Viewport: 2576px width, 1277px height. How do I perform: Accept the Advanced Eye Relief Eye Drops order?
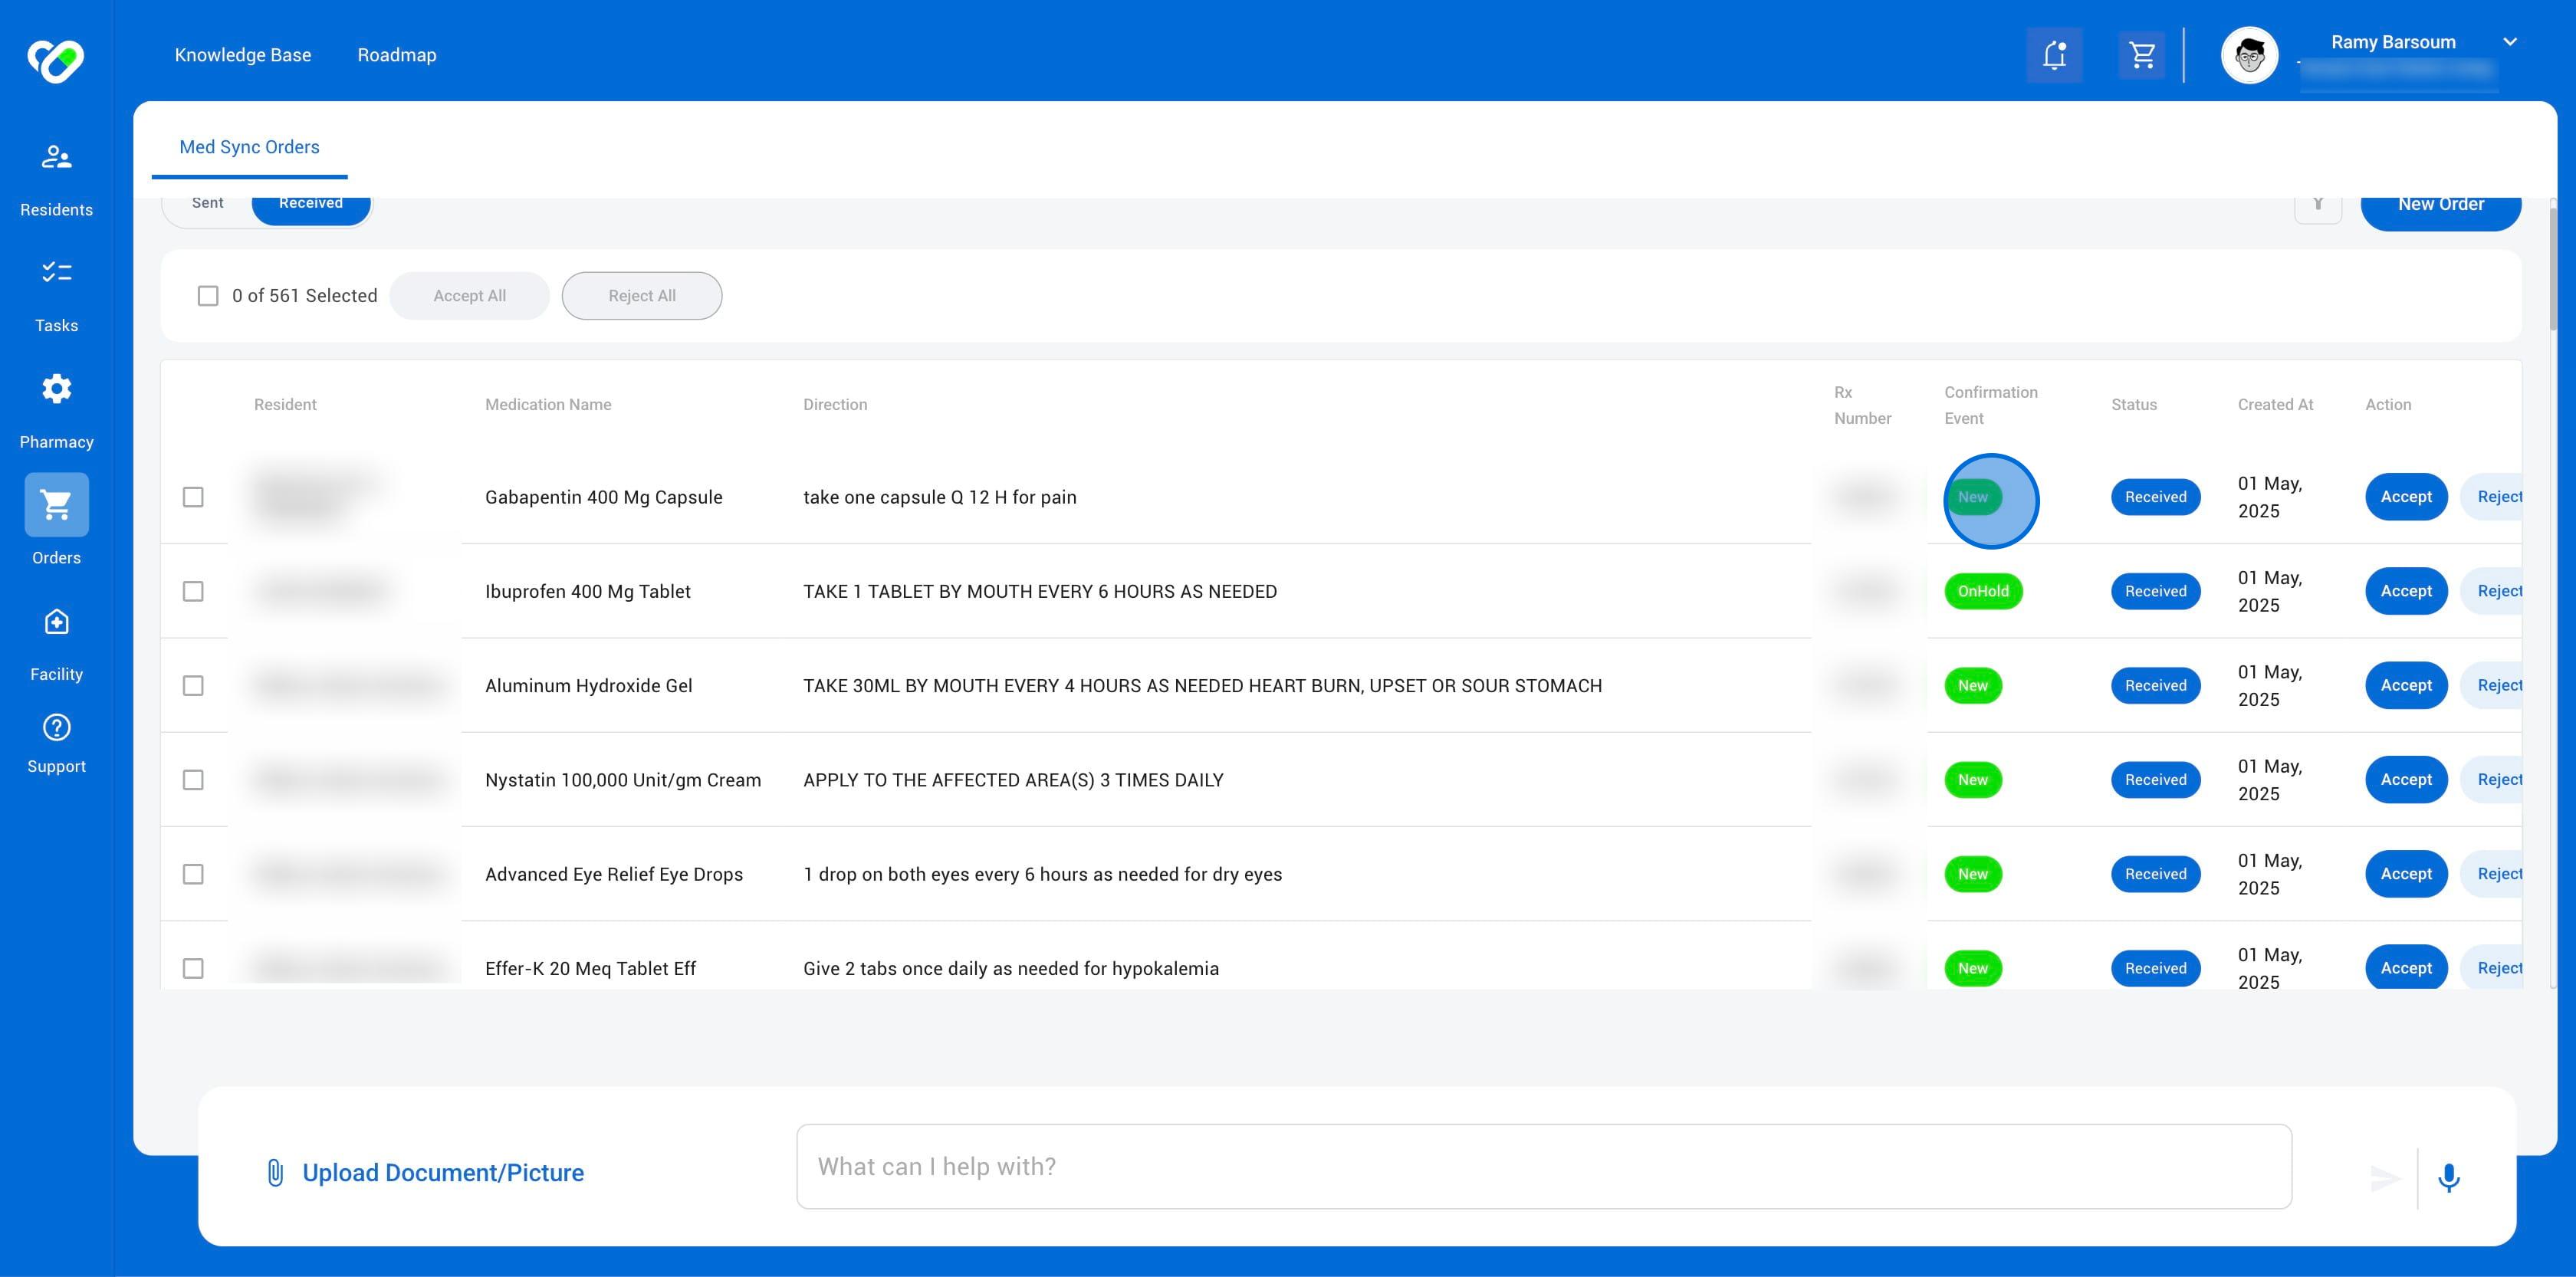tap(2406, 874)
